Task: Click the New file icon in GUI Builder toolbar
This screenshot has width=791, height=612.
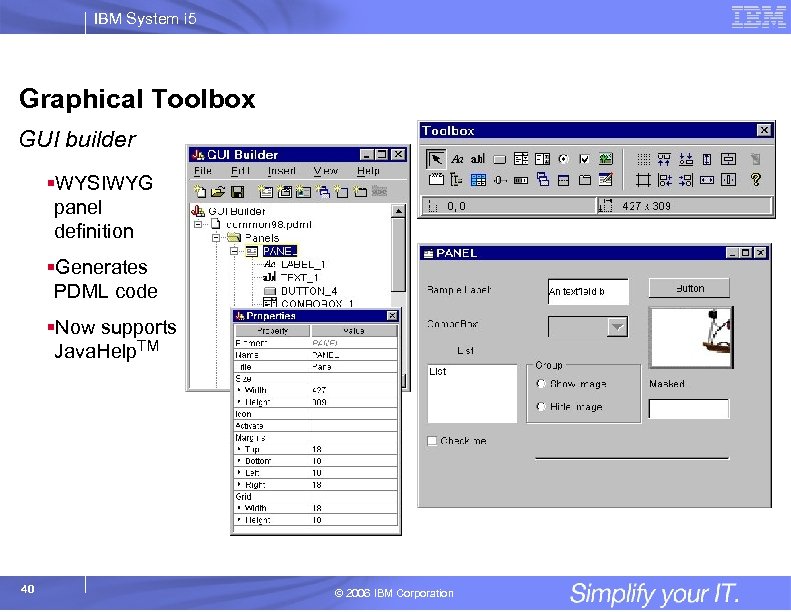Action: pyautogui.click(x=200, y=191)
